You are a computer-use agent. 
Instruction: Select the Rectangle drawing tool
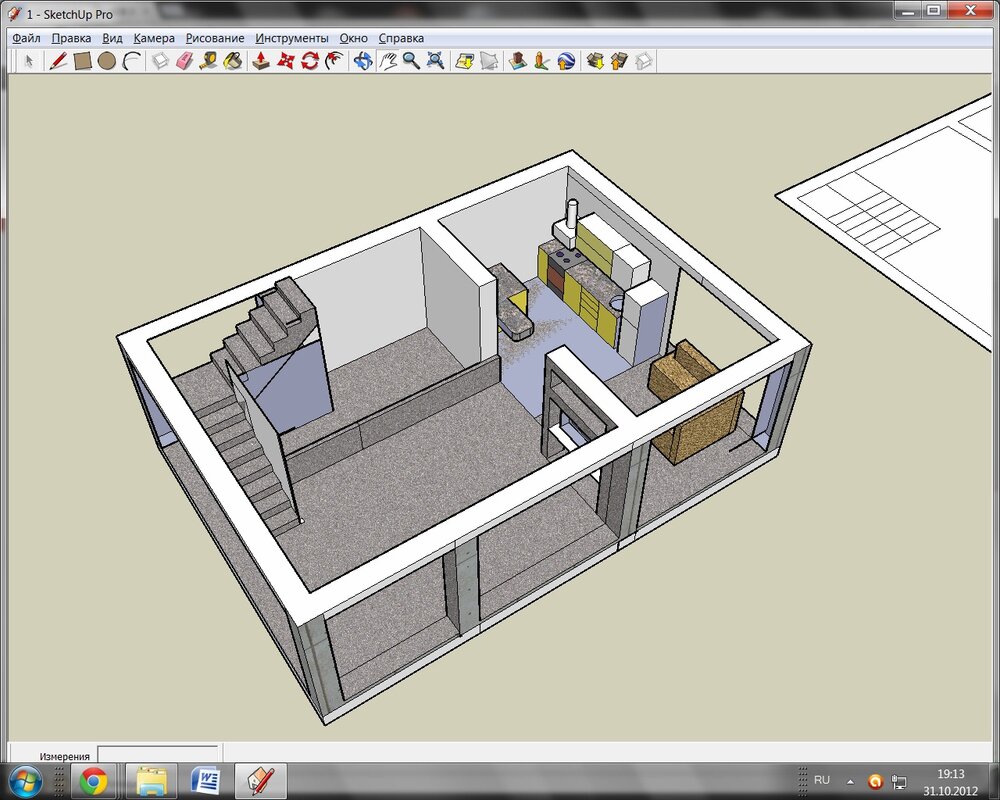coord(83,61)
